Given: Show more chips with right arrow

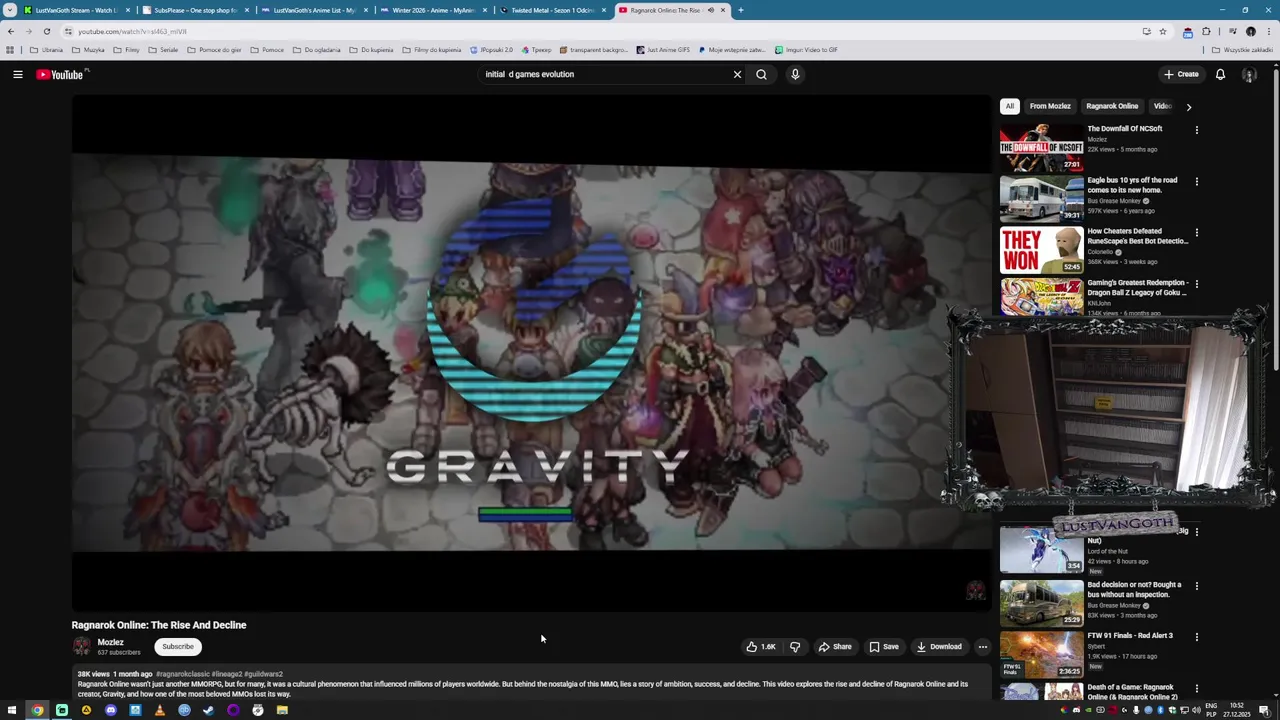Looking at the screenshot, I should [1188, 106].
